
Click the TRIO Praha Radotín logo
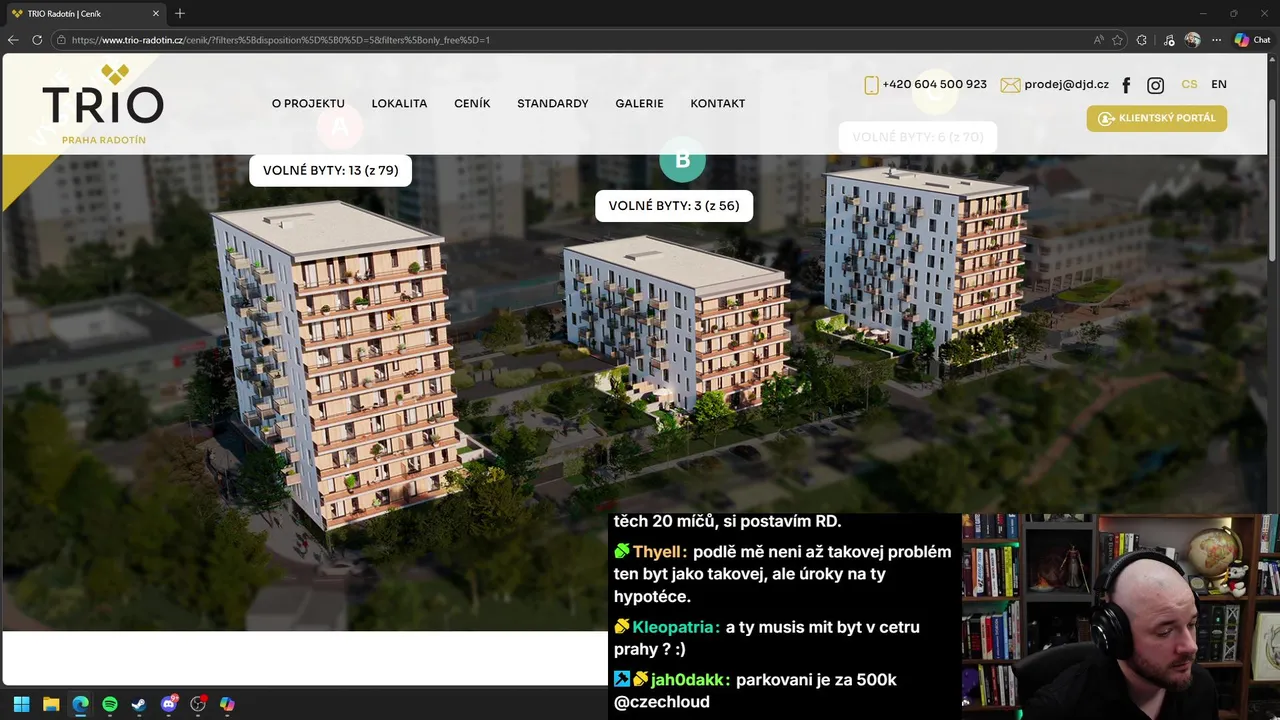tap(102, 104)
